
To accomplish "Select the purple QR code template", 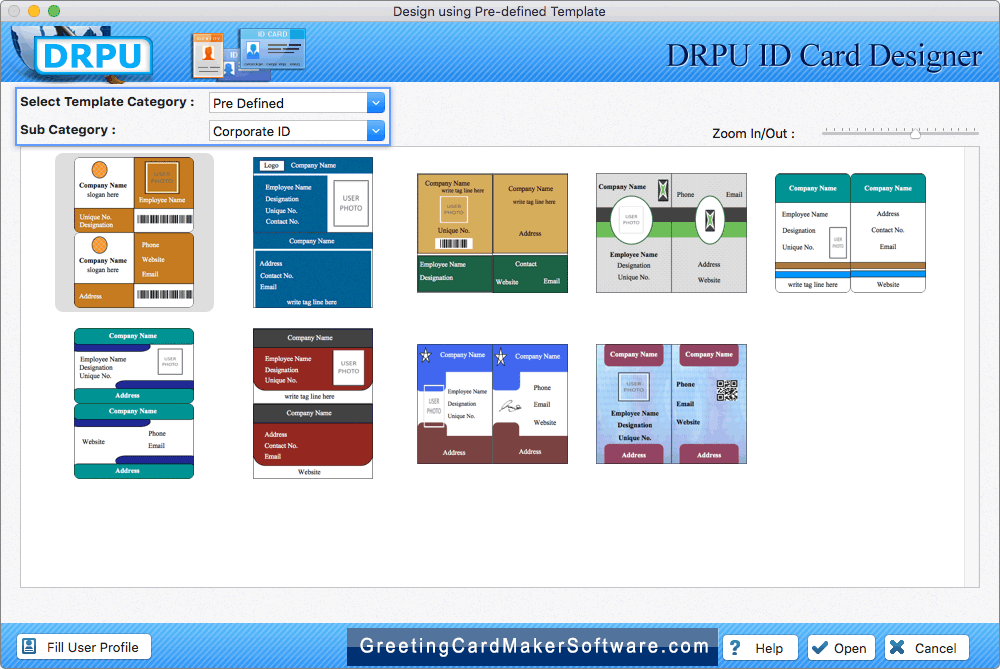I will pos(671,404).
